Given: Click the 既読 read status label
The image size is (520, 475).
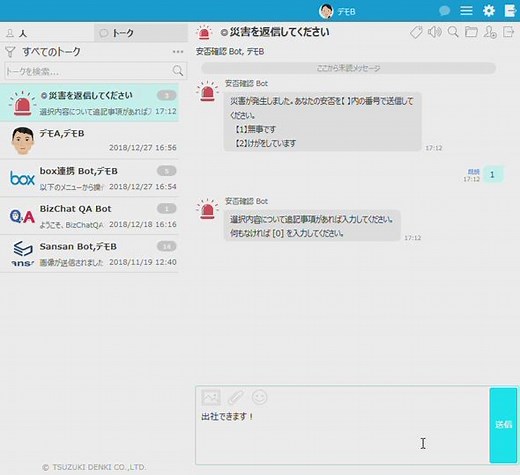Looking at the screenshot, I should point(473,172).
